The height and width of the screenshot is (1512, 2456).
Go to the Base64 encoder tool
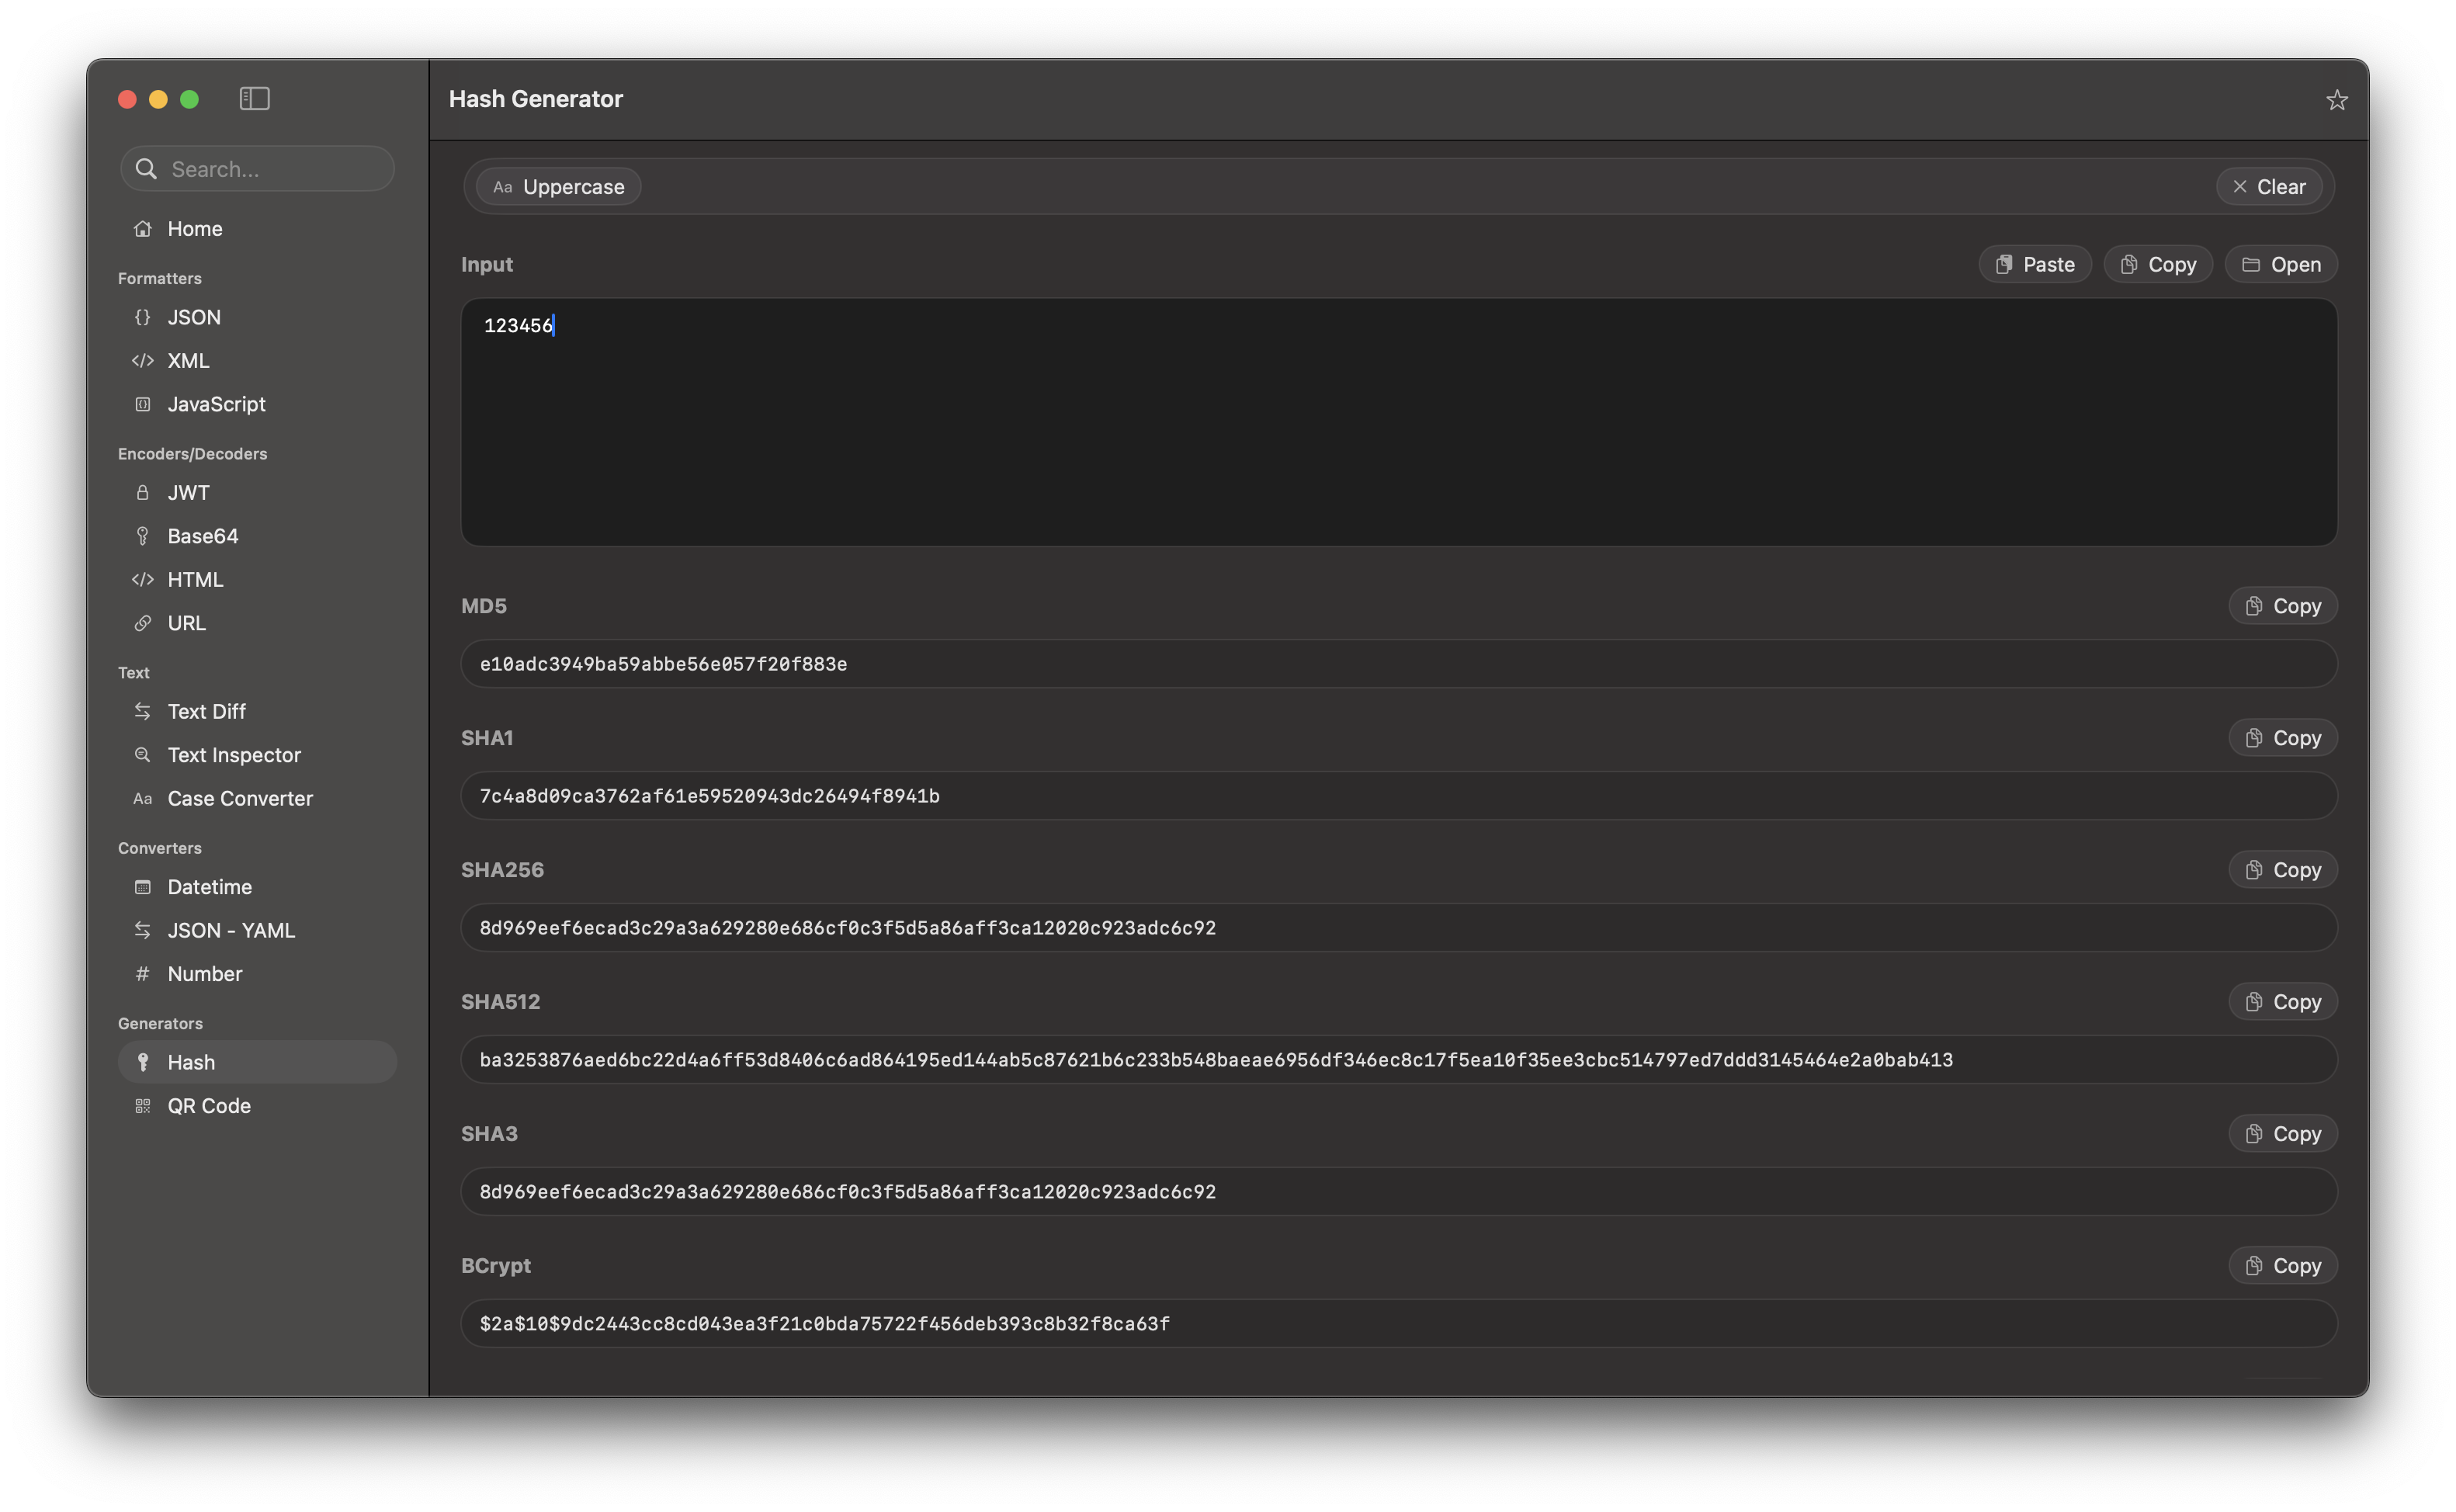202,536
